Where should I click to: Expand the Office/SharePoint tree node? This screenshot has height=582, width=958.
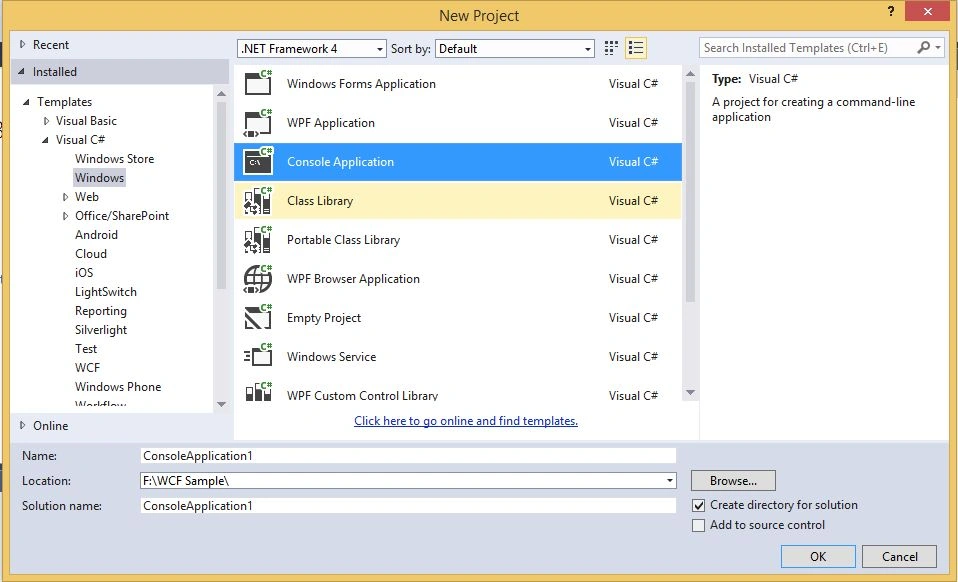[65, 216]
